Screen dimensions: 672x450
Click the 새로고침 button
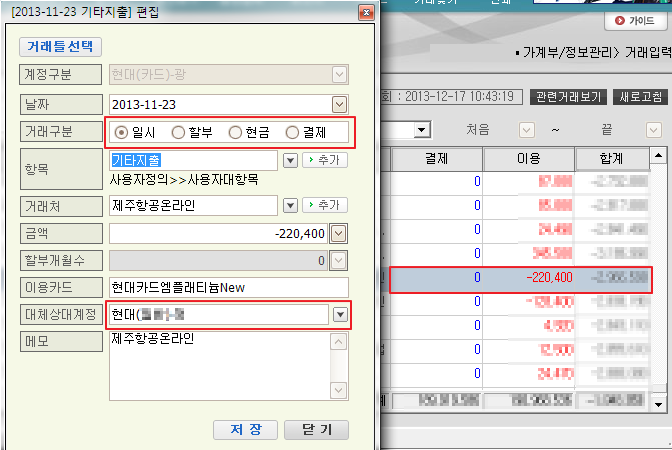click(x=641, y=97)
